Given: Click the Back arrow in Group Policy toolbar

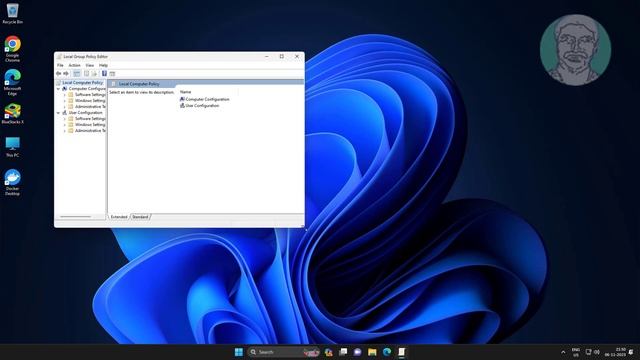Looking at the screenshot, I should click(x=58, y=73).
